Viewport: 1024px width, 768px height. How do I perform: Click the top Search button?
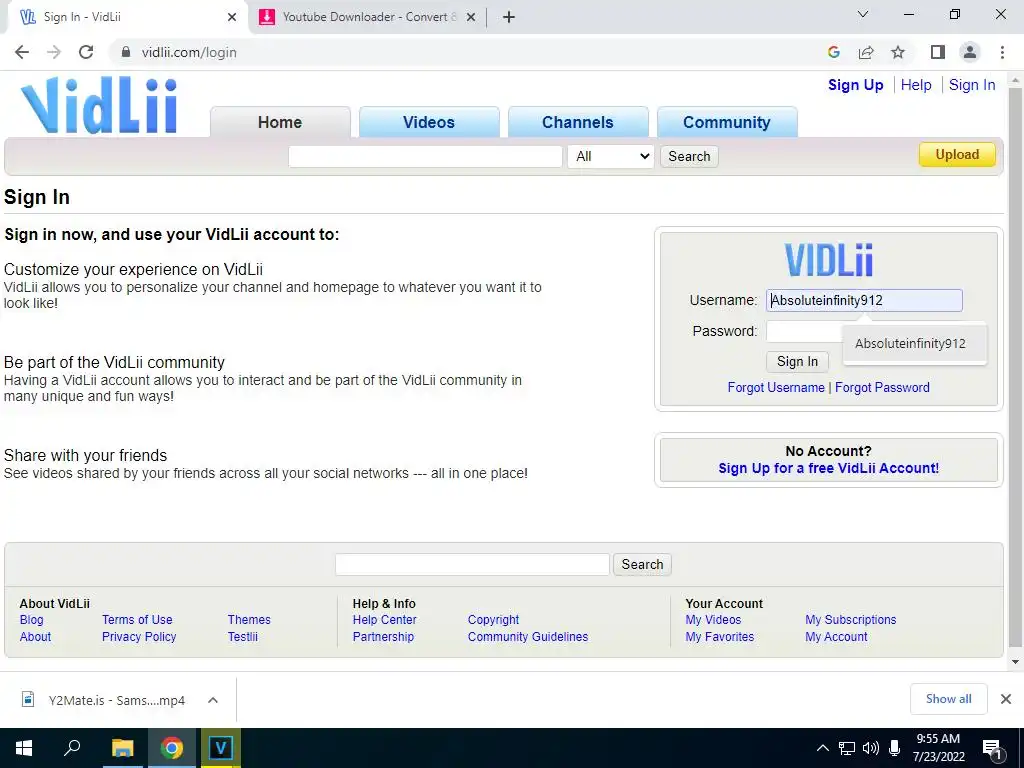click(x=689, y=157)
